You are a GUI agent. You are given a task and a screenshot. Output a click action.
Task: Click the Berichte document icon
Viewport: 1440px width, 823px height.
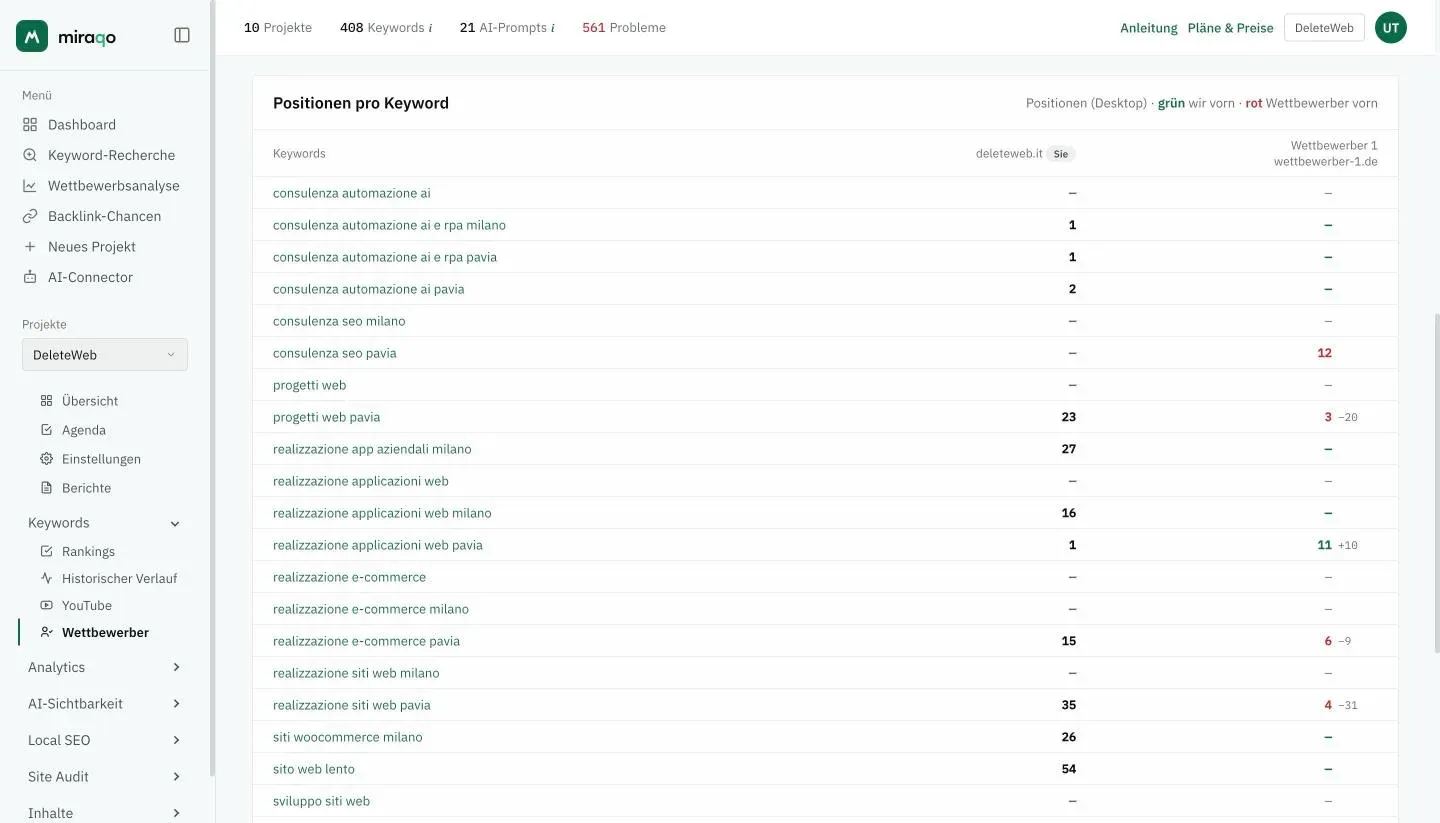[x=46, y=488]
